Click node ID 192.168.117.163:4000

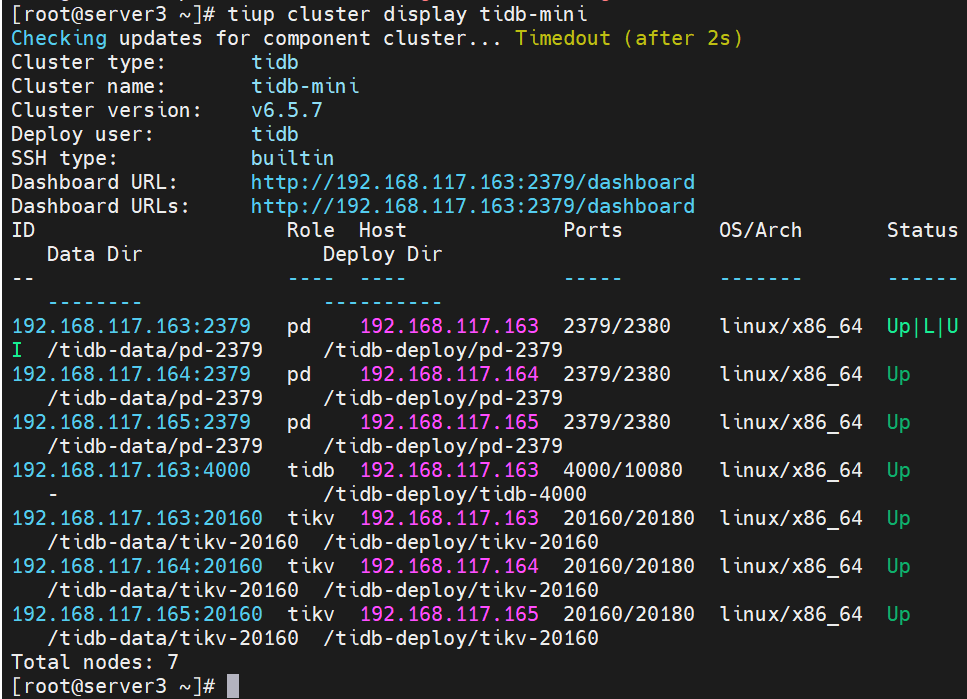[x=131, y=471]
